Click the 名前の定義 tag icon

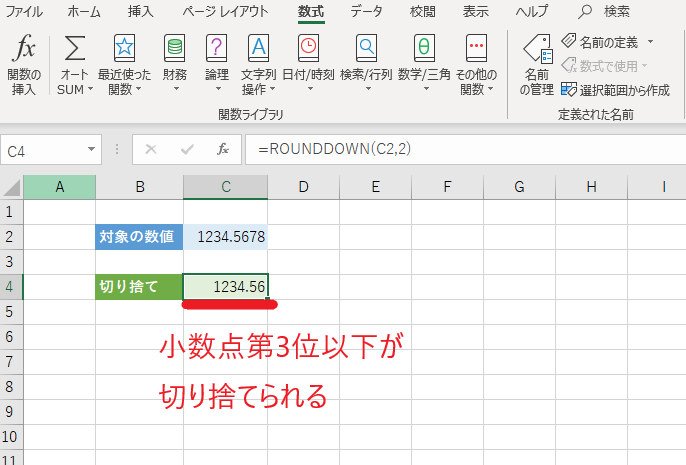[569, 41]
